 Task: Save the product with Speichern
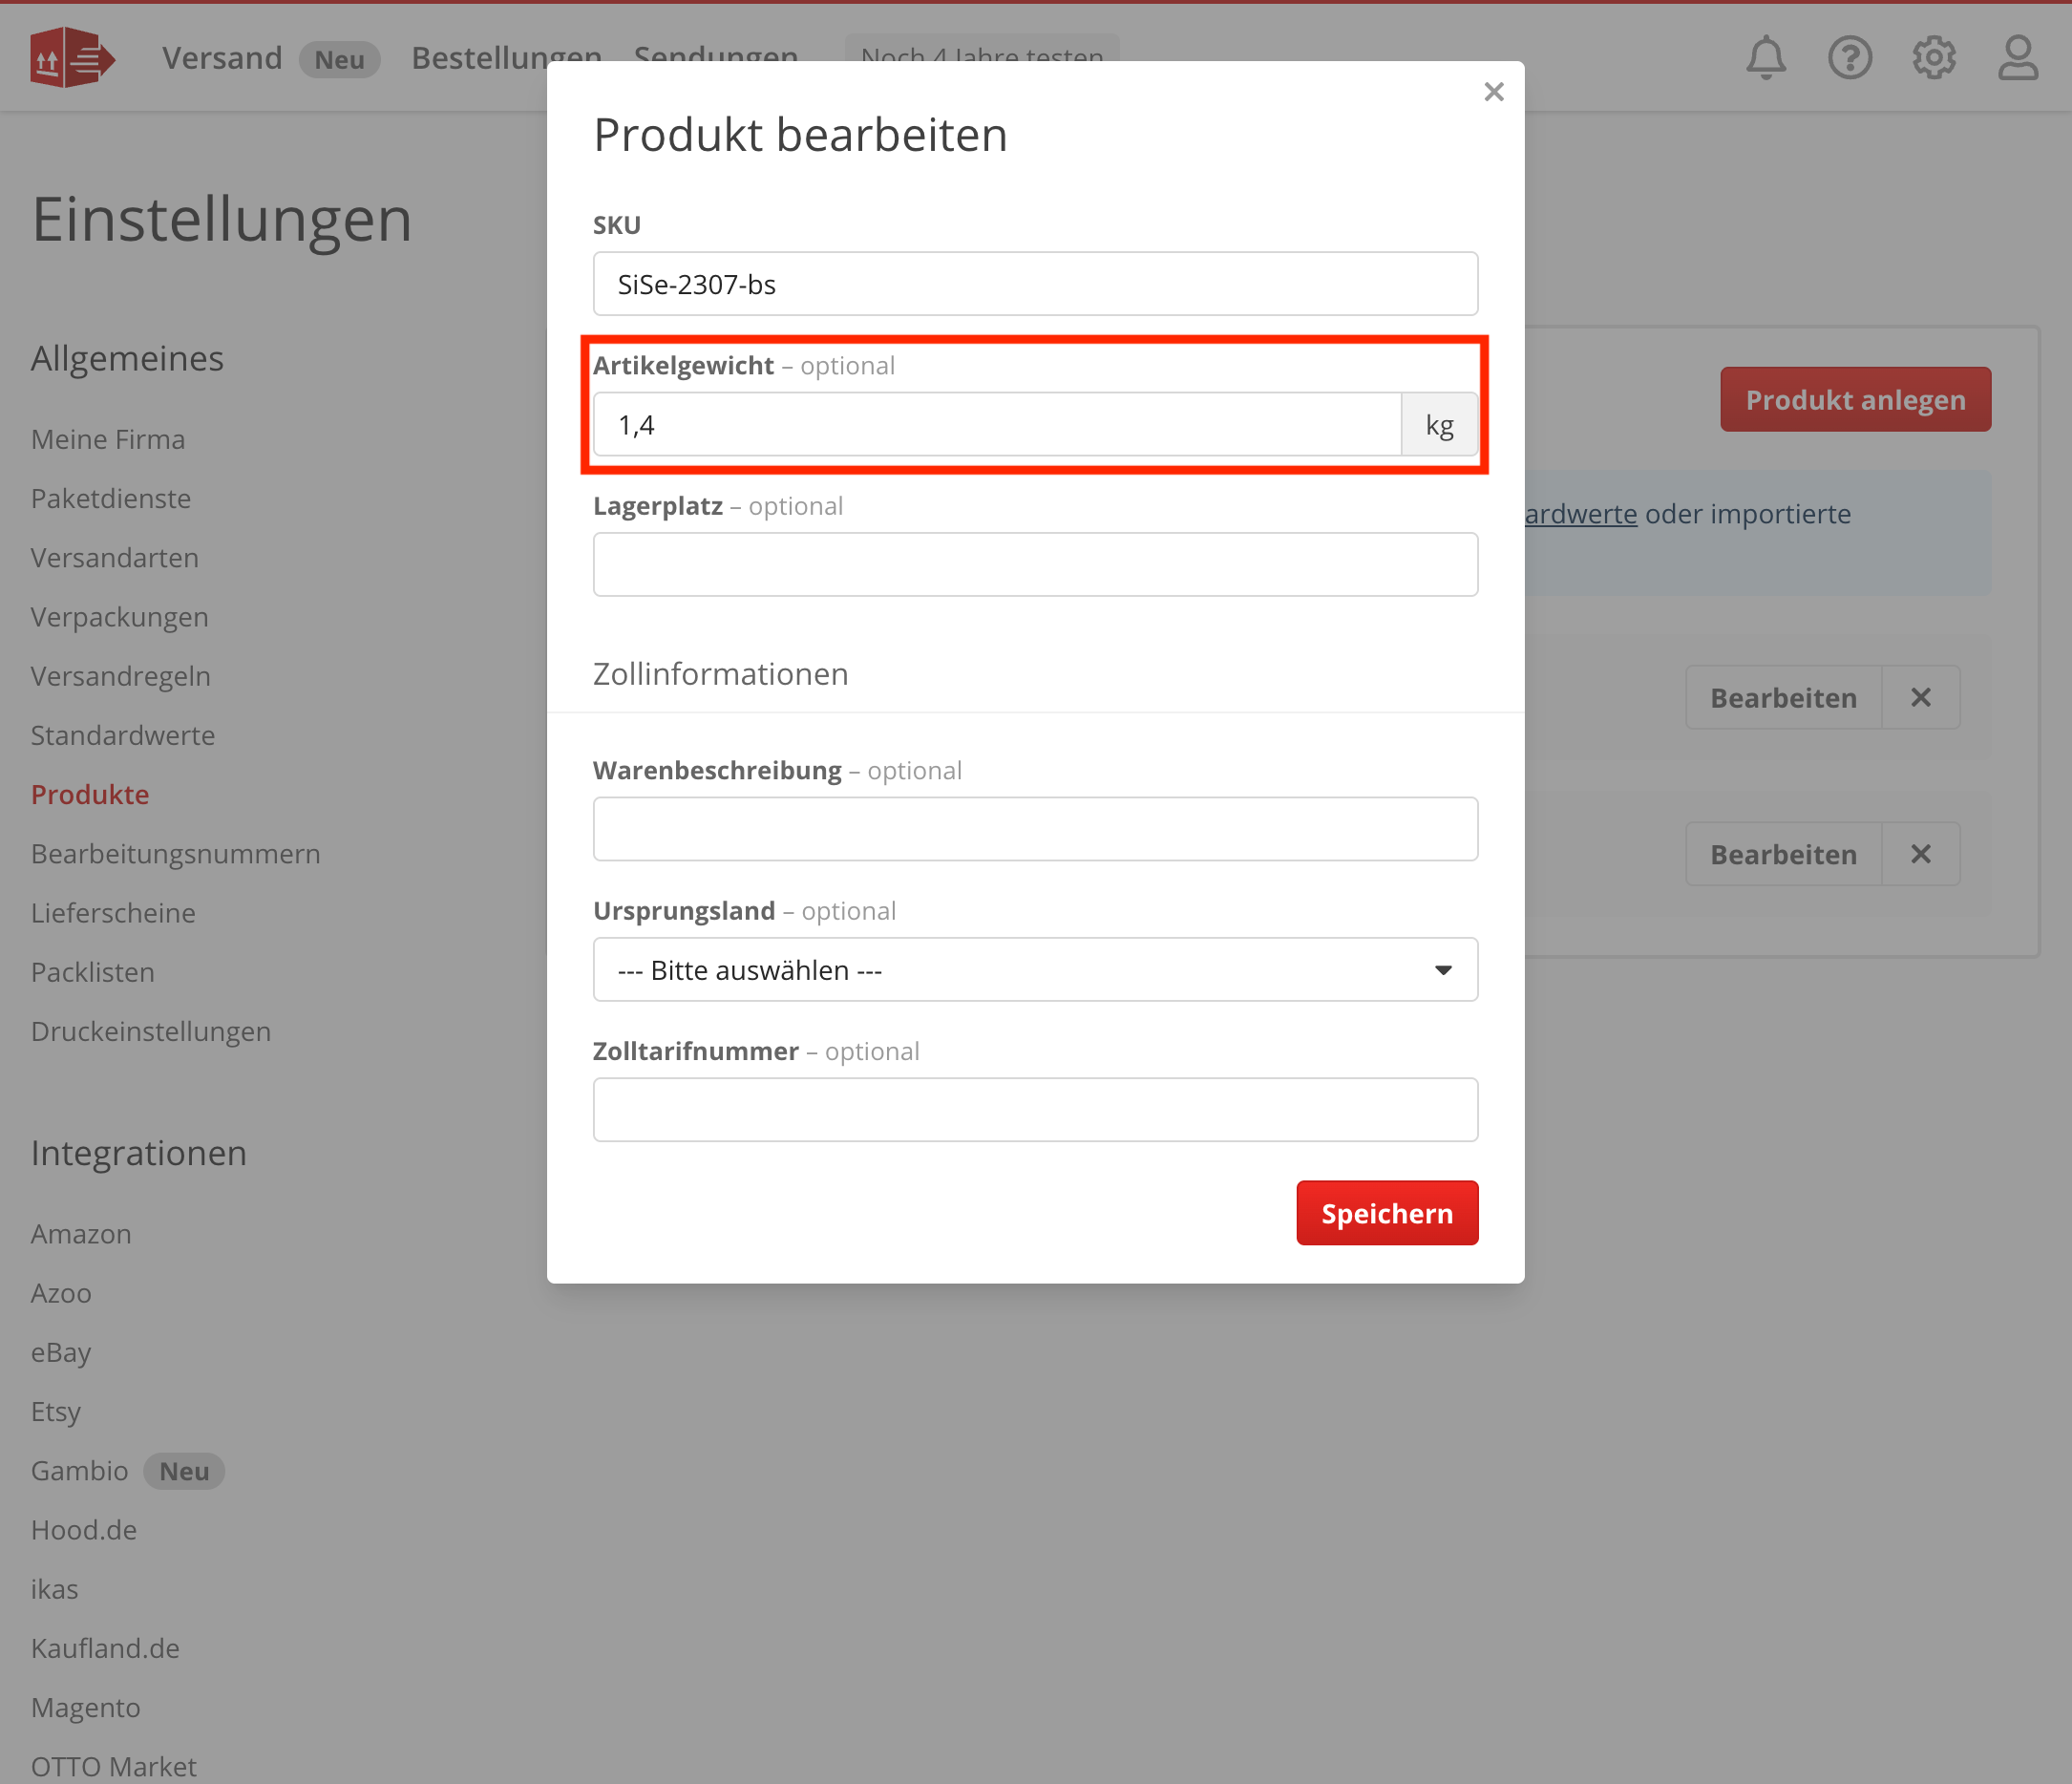(1387, 1213)
